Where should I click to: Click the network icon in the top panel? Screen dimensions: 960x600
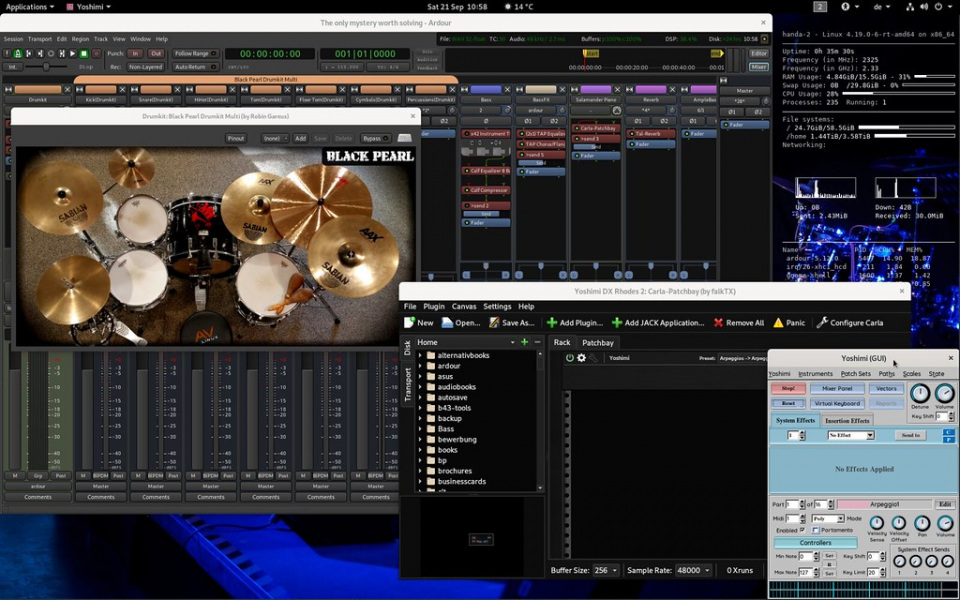click(910, 7)
